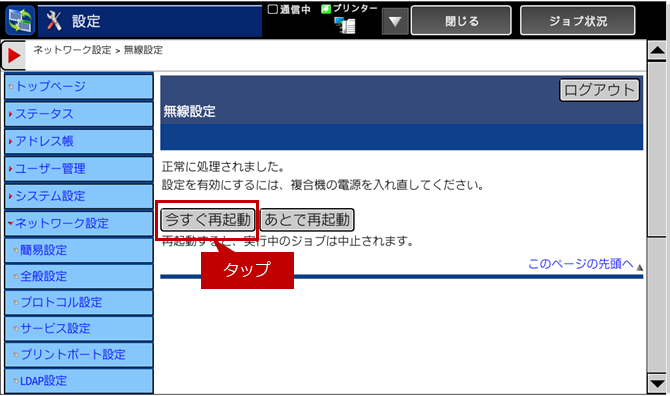
Task: Tap あとで再起動 to reboot later
Action: tap(307, 220)
